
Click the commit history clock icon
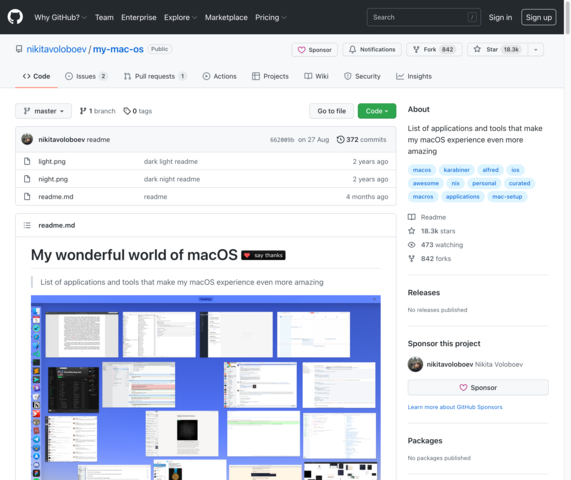tap(340, 139)
